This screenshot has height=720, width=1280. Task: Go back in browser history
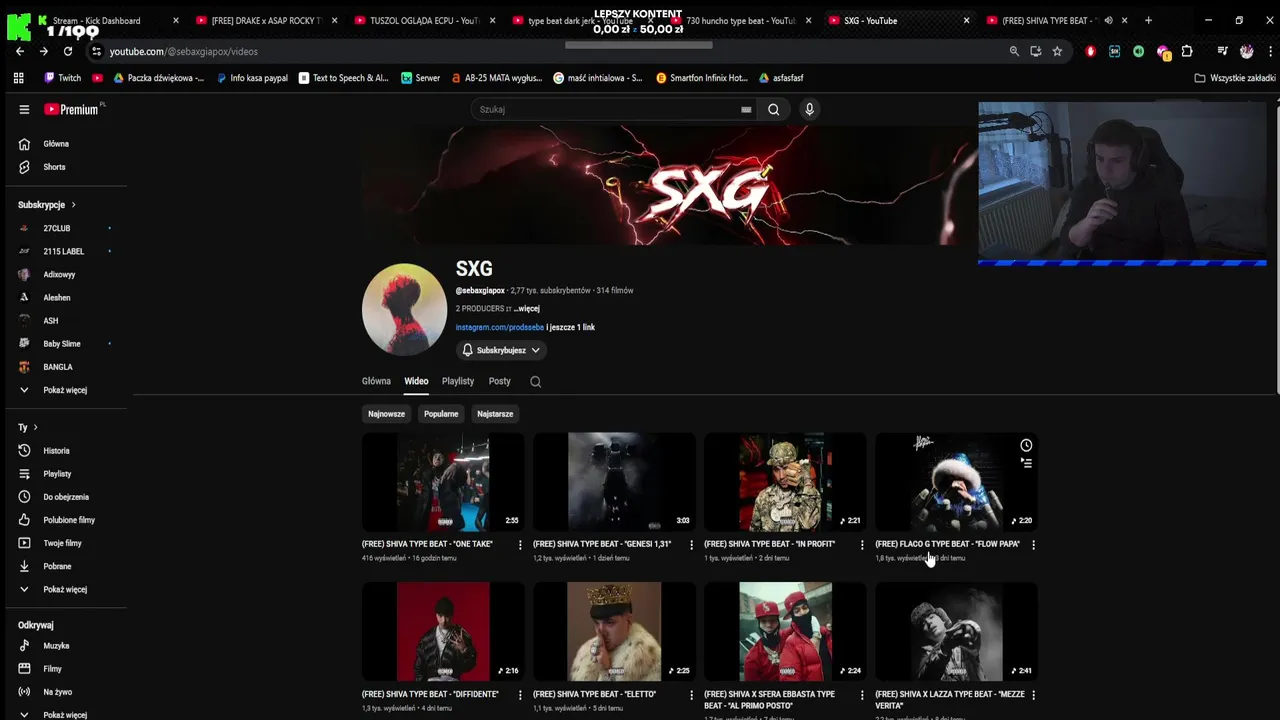click(20, 51)
